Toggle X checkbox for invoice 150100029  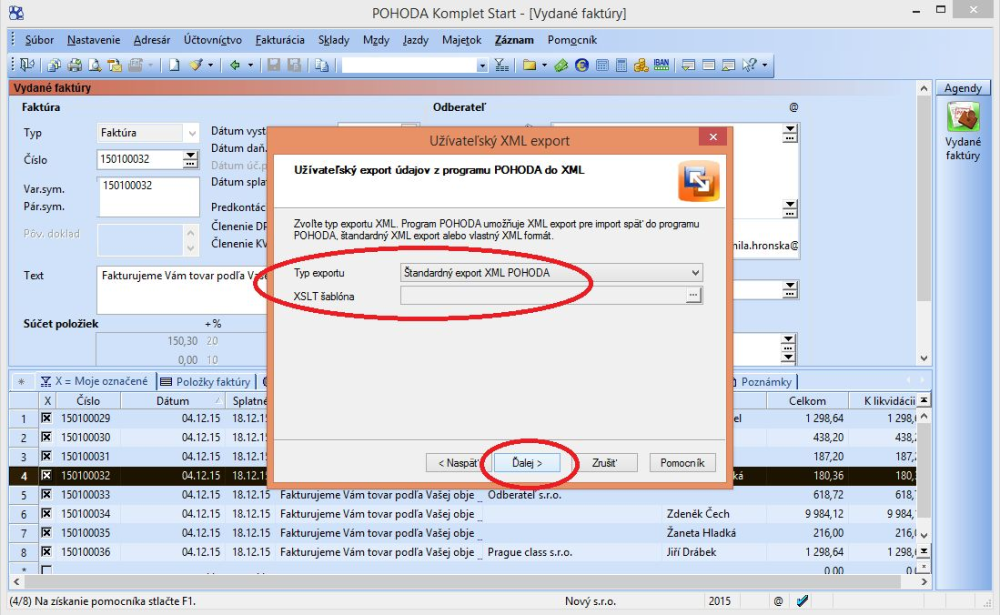point(47,419)
